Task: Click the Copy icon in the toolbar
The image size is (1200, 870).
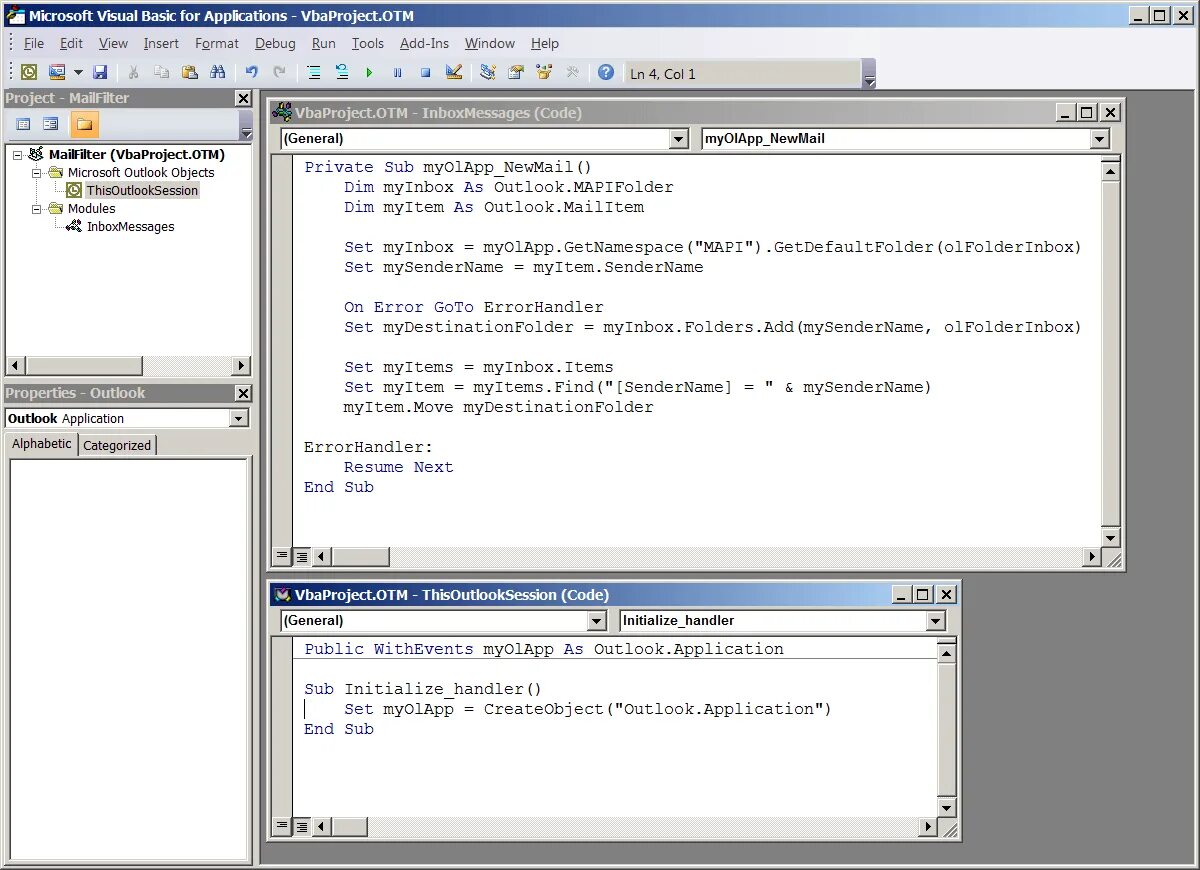Action: pos(161,72)
